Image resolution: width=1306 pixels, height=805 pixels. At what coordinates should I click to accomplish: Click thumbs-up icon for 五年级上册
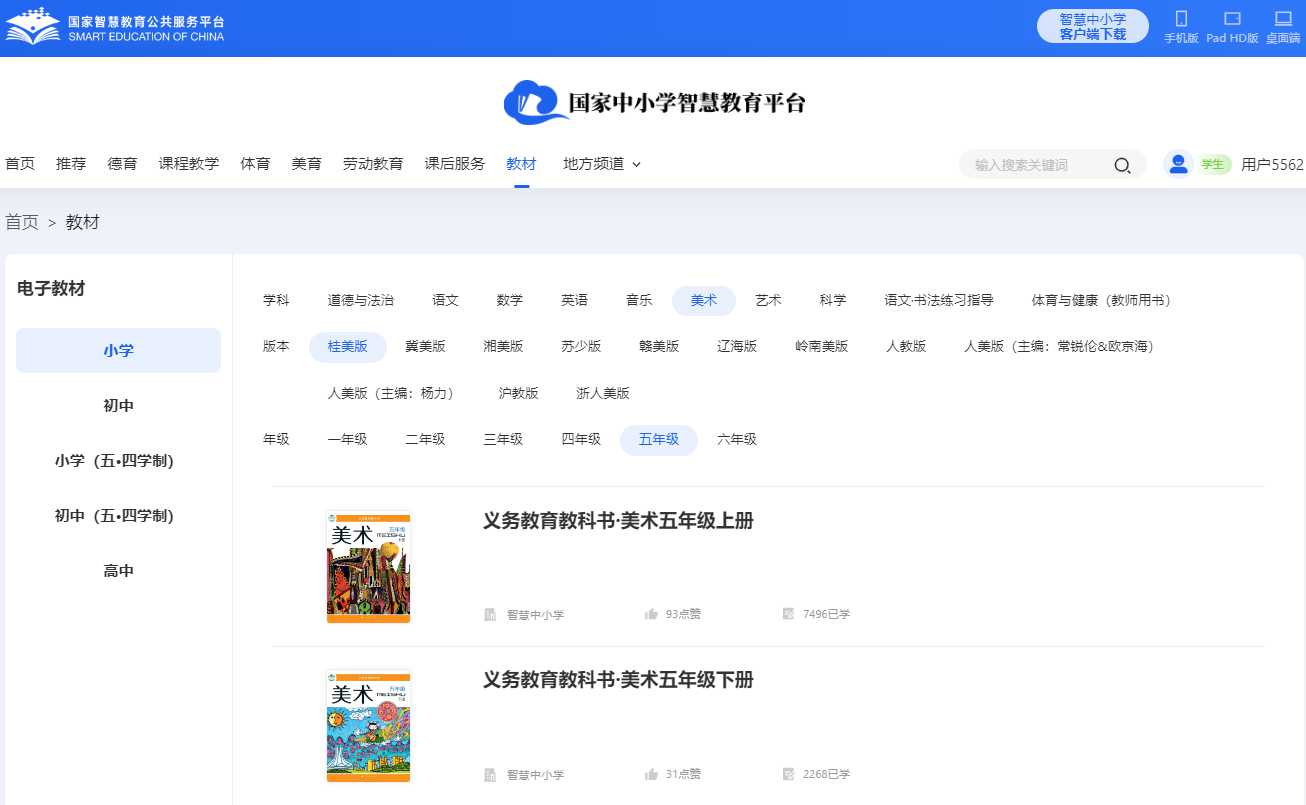coord(651,614)
